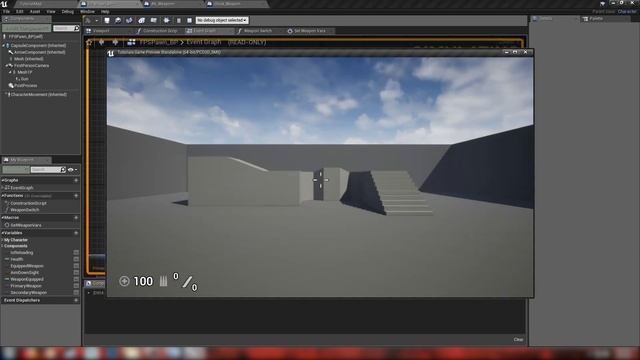Open ConstructionScript in Functions list

[28, 203]
